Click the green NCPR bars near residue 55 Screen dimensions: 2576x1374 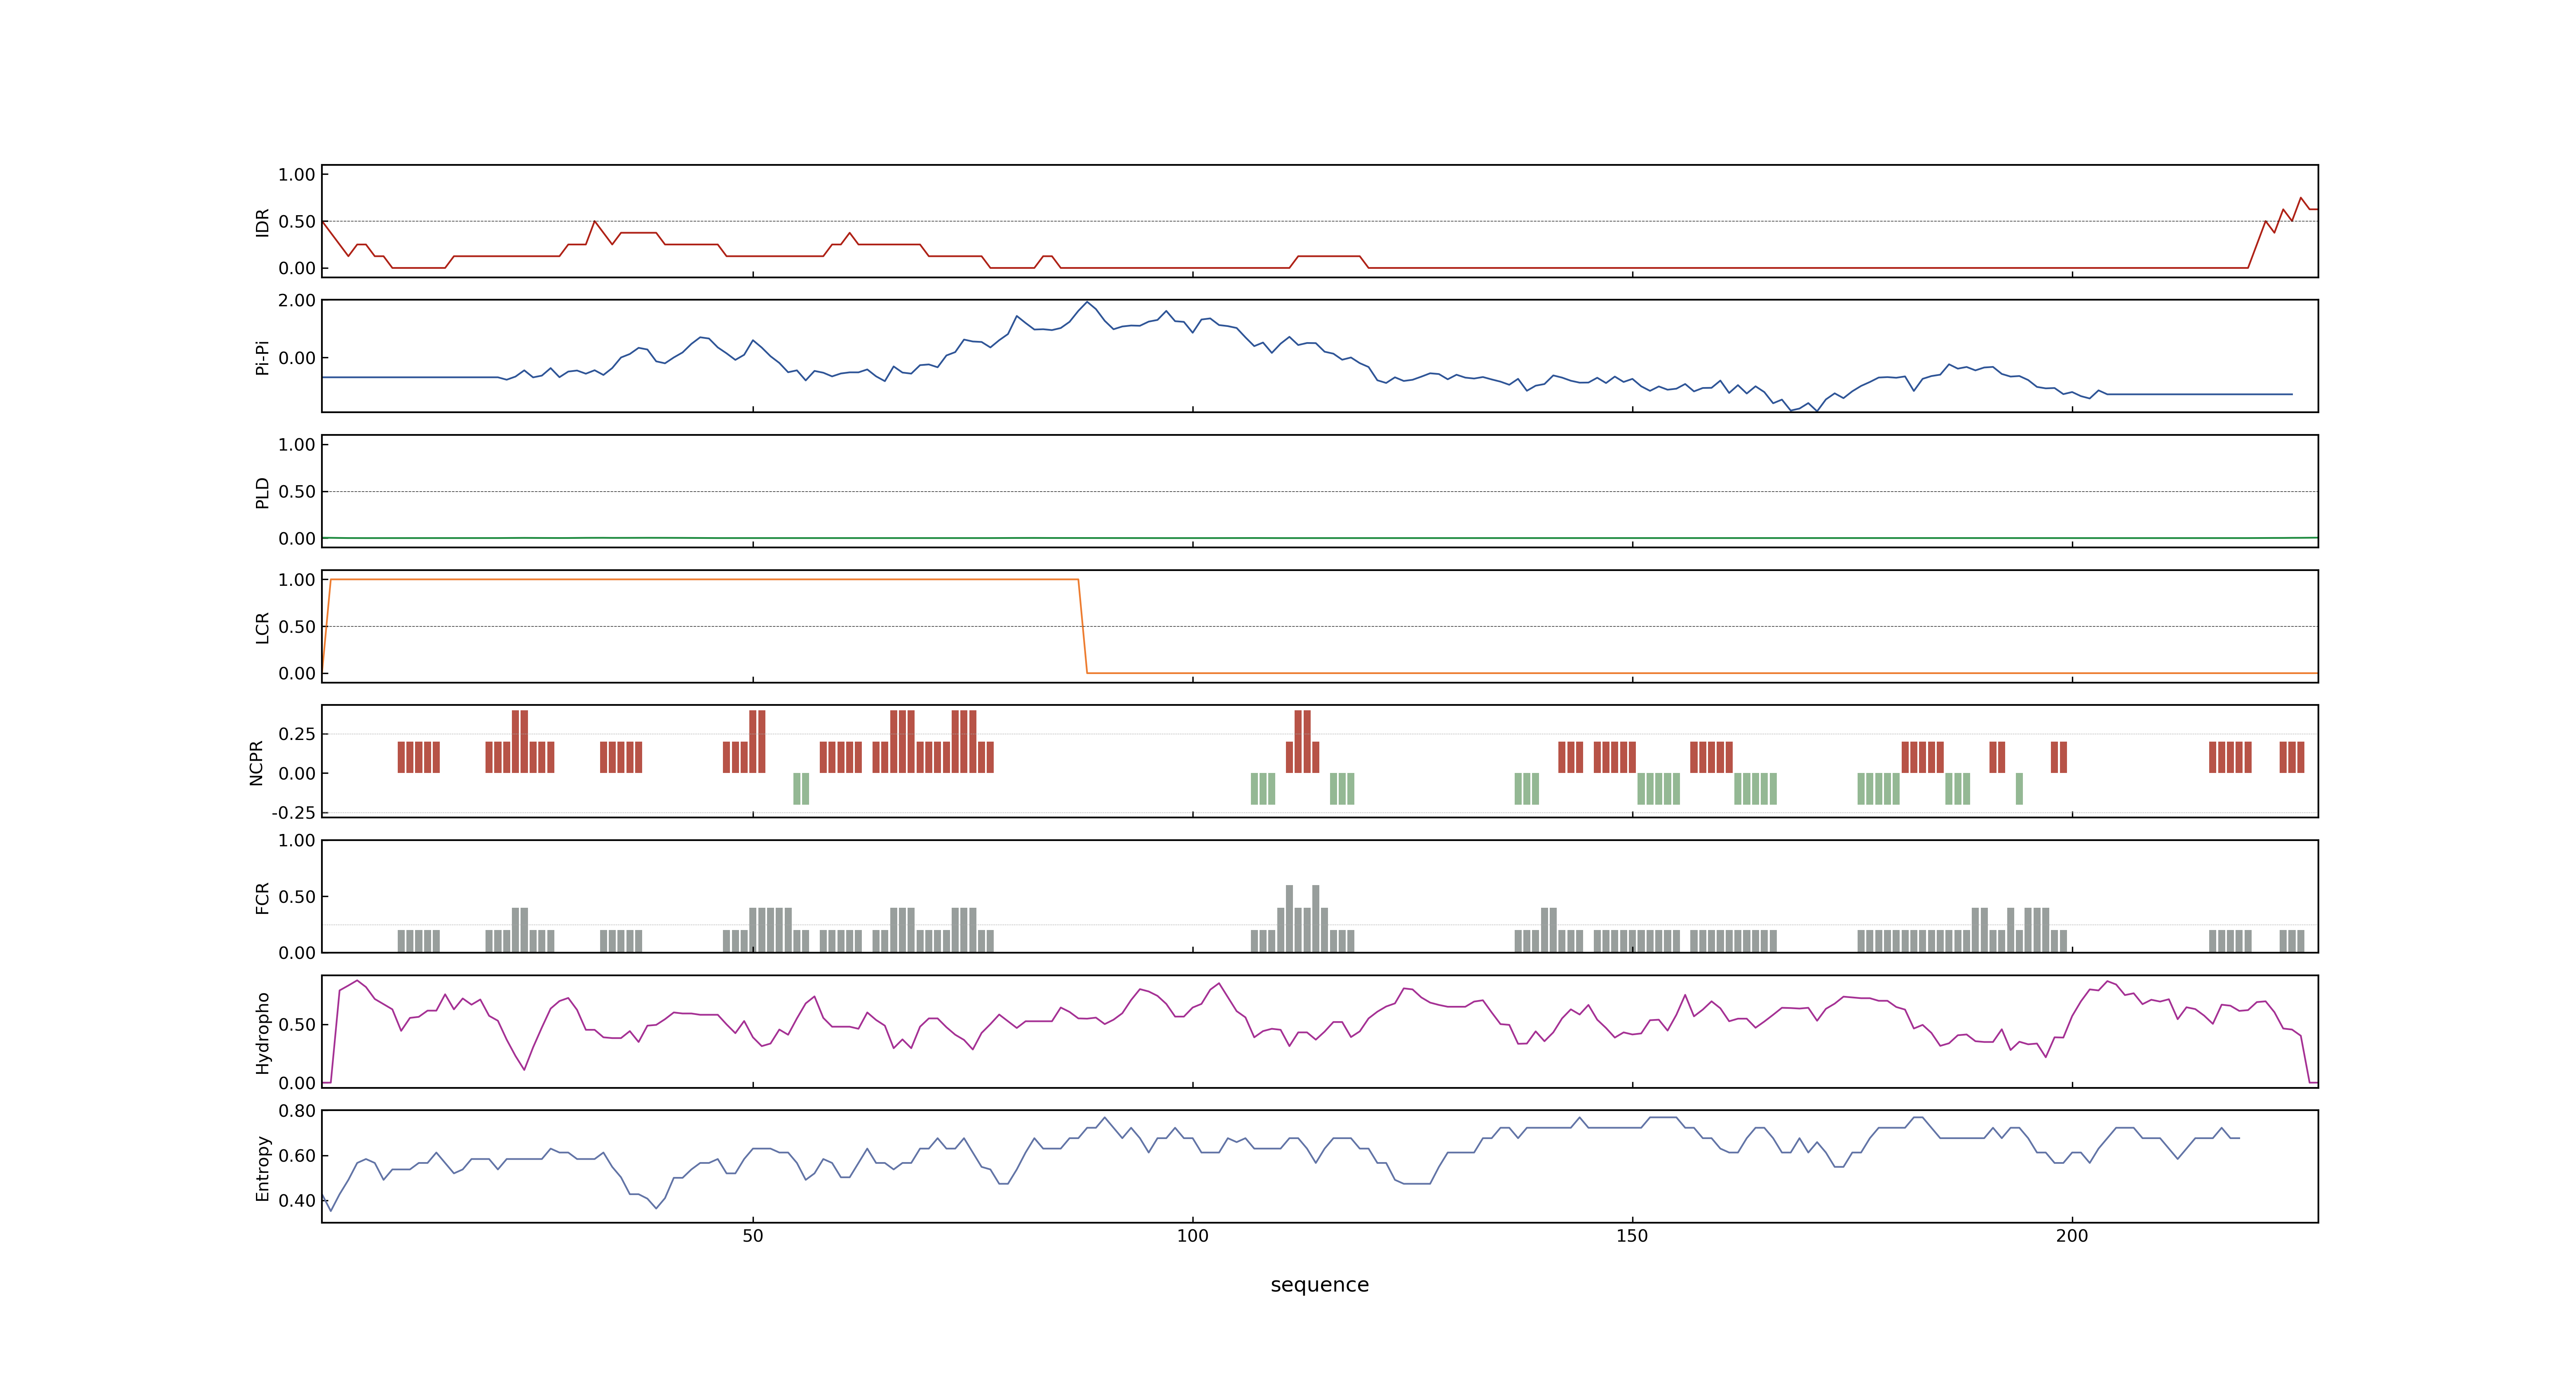coord(801,788)
